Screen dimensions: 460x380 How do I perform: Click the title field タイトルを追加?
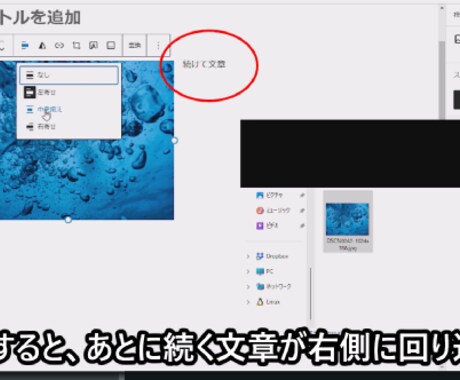point(40,17)
